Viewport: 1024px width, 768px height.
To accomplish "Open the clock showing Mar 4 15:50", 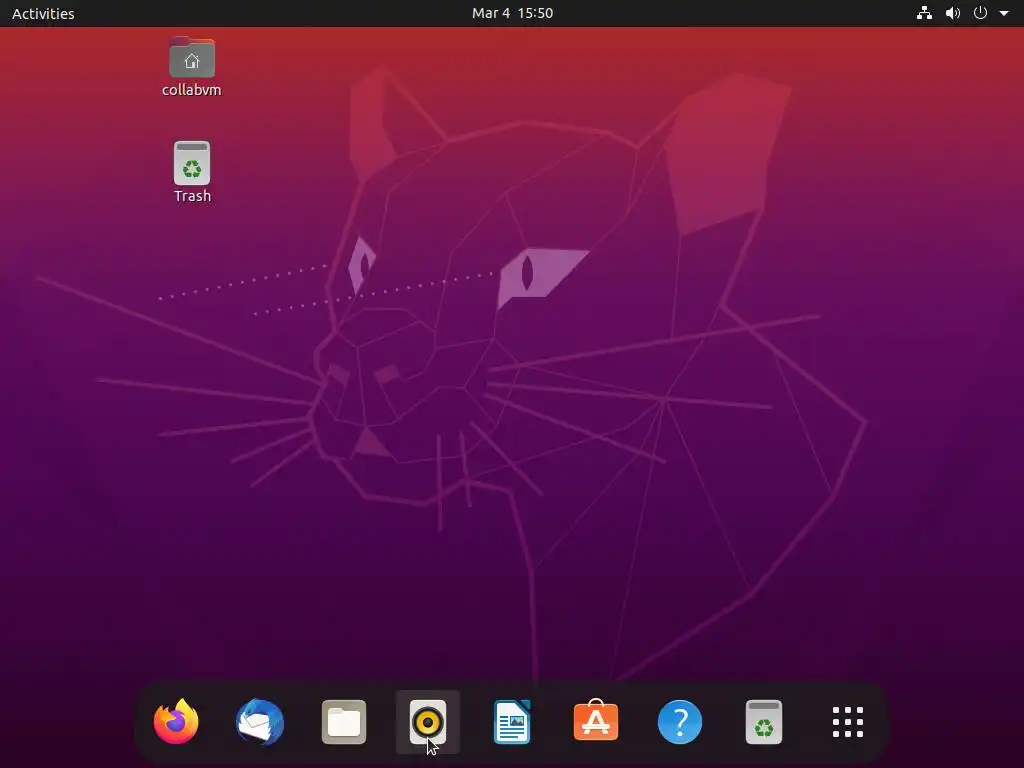I will point(513,13).
